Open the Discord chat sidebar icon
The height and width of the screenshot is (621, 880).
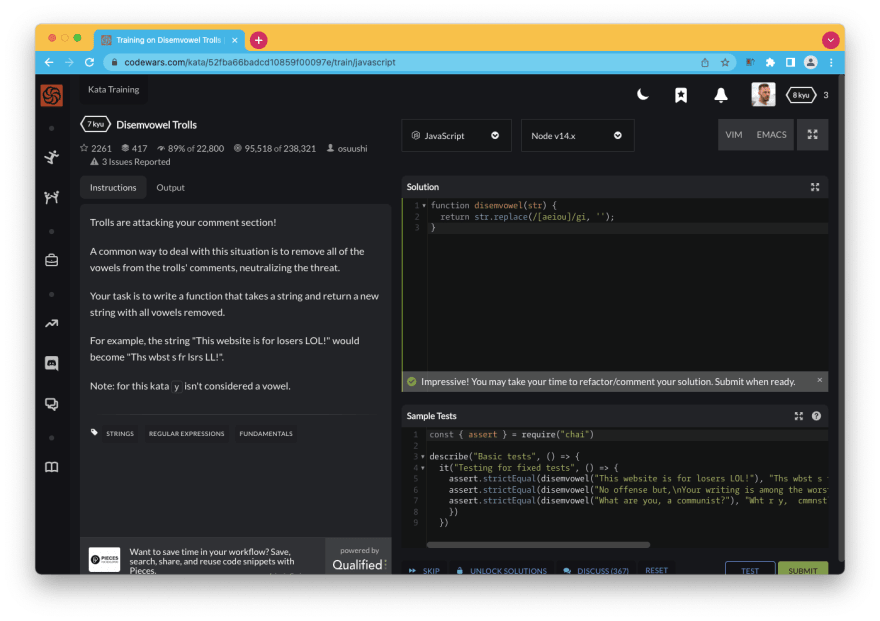[52, 364]
